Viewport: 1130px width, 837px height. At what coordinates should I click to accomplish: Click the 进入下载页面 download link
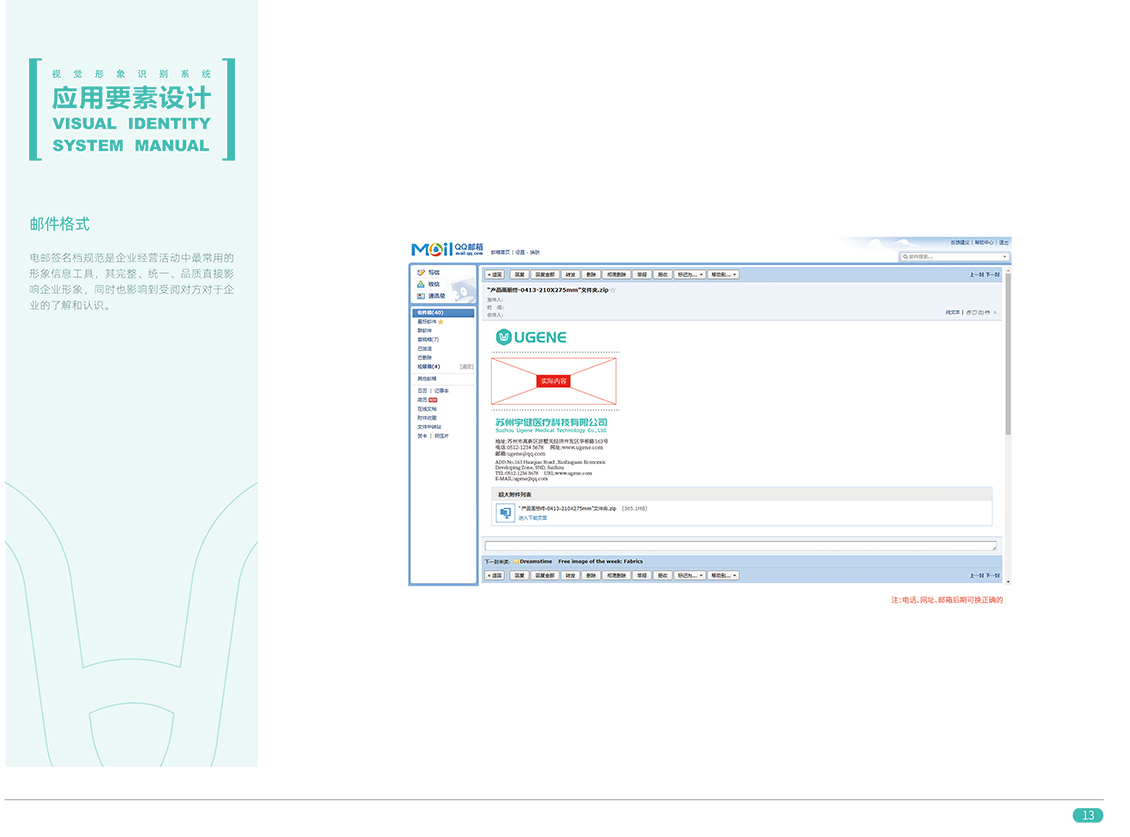pos(533,518)
